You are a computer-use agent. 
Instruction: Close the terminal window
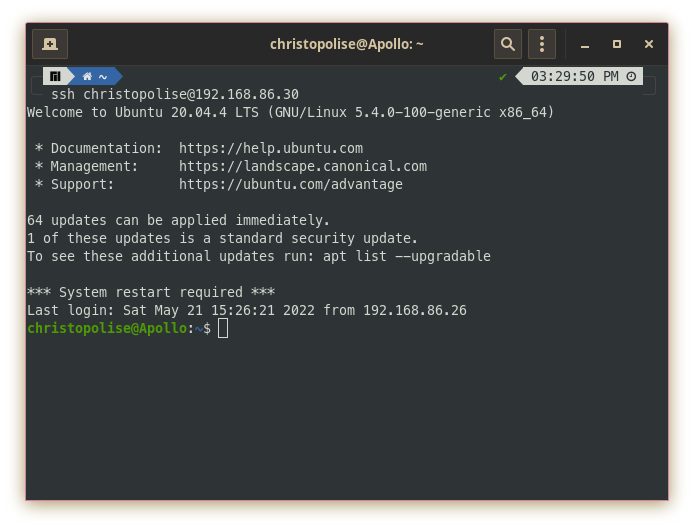pyautogui.click(x=649, y=44)
